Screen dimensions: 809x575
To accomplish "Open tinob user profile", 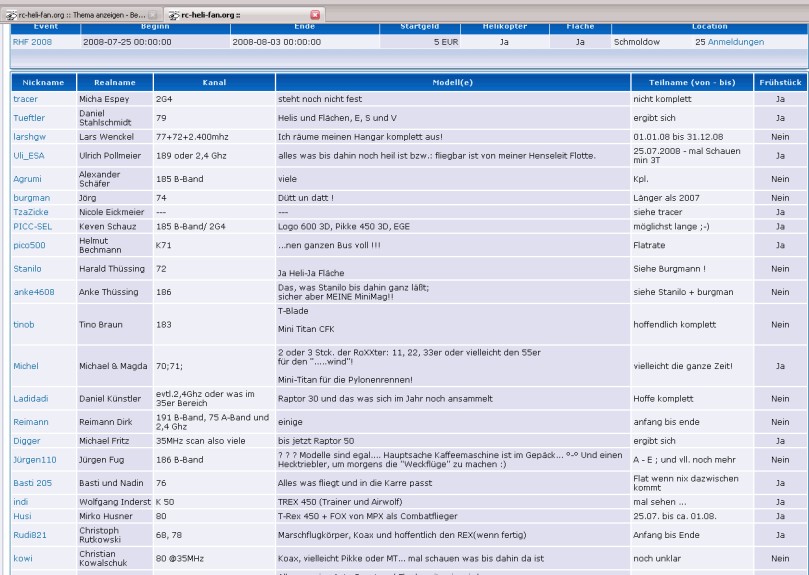I will point(24,324).
